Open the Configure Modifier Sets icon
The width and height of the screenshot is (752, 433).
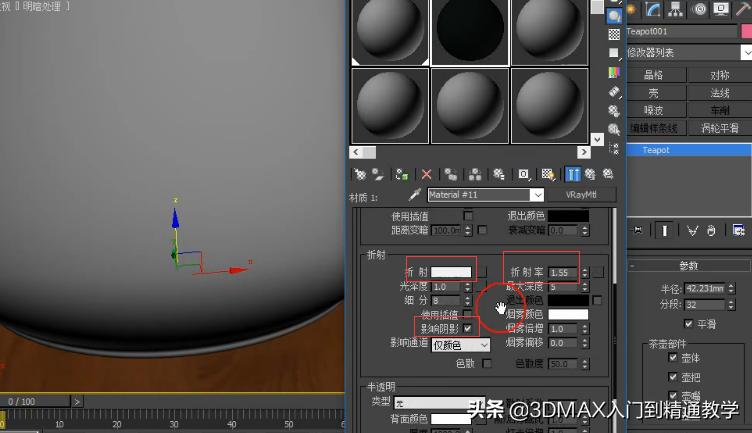tap(738, 231)
